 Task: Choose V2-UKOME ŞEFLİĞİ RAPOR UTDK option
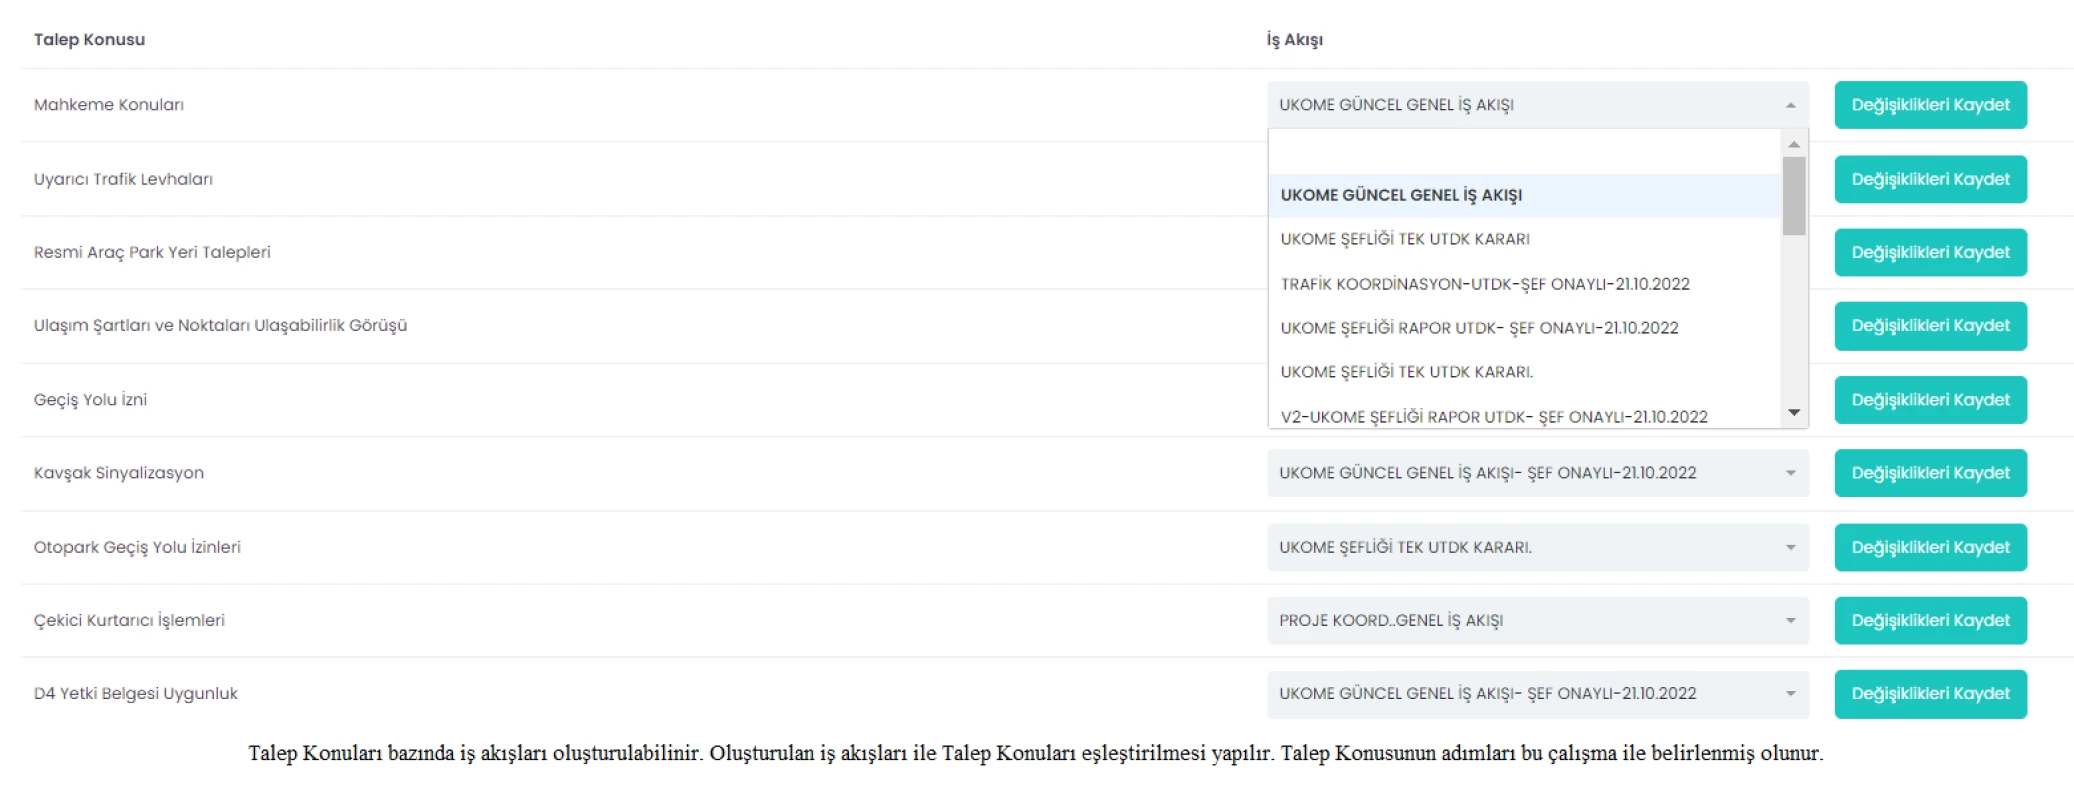point(1524,416)
